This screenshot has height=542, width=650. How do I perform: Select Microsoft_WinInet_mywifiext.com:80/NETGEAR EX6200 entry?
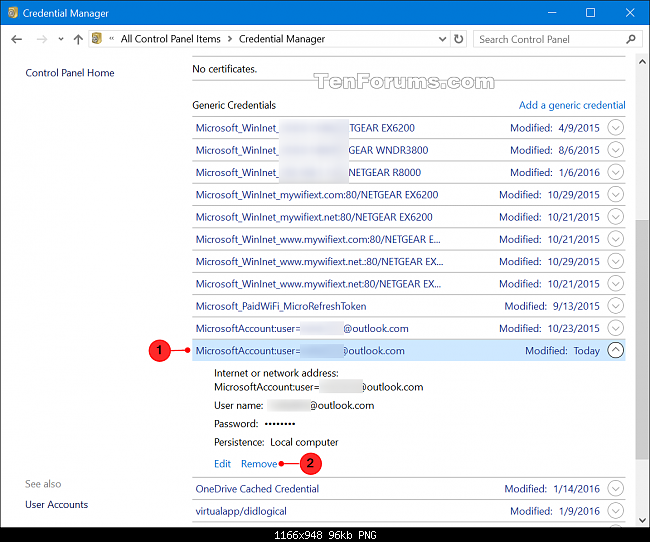[x=317, y=195]
